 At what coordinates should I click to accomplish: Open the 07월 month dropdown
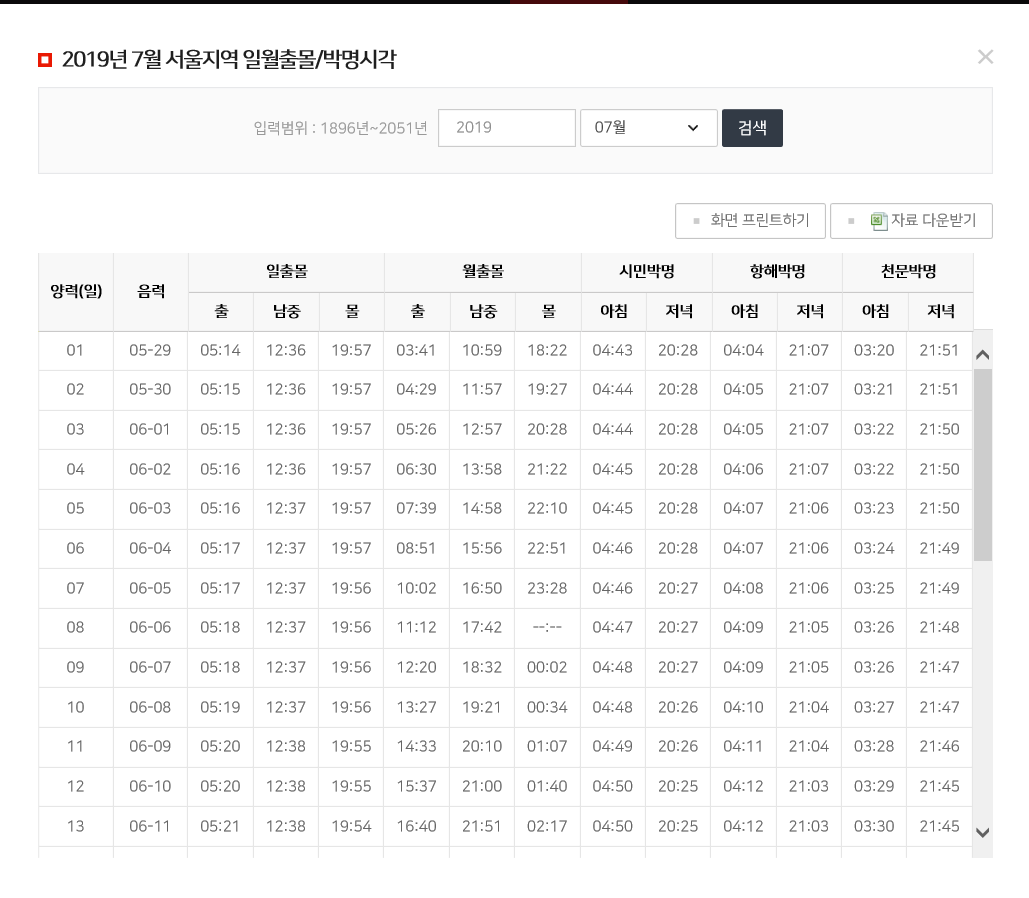coord(648,128)
